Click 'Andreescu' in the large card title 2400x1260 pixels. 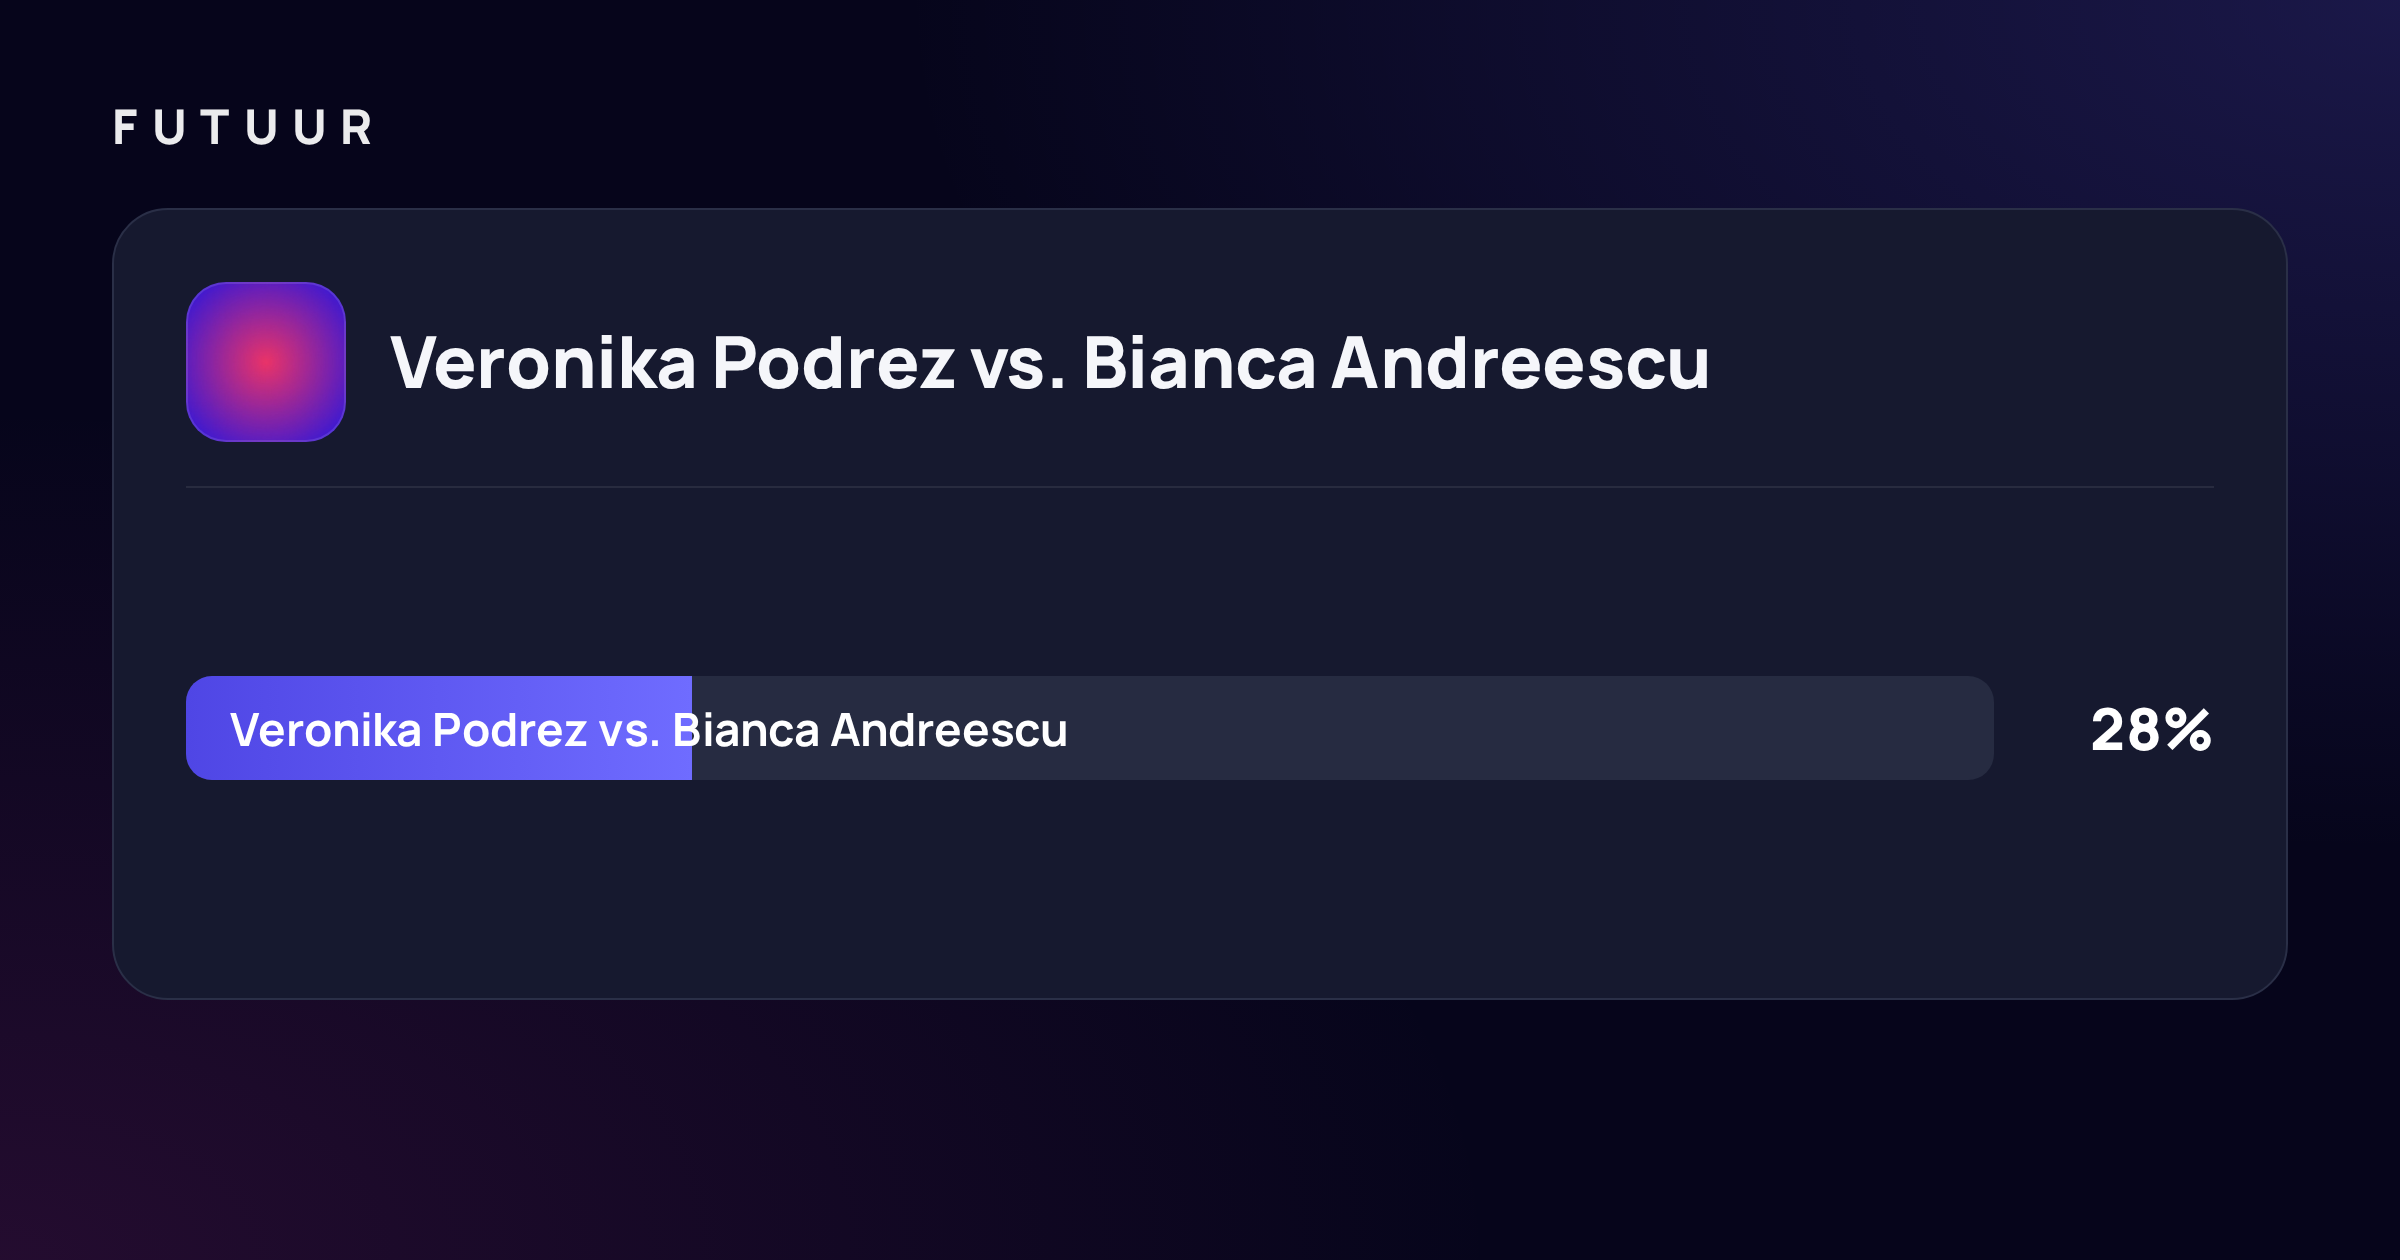point(1520,362)
